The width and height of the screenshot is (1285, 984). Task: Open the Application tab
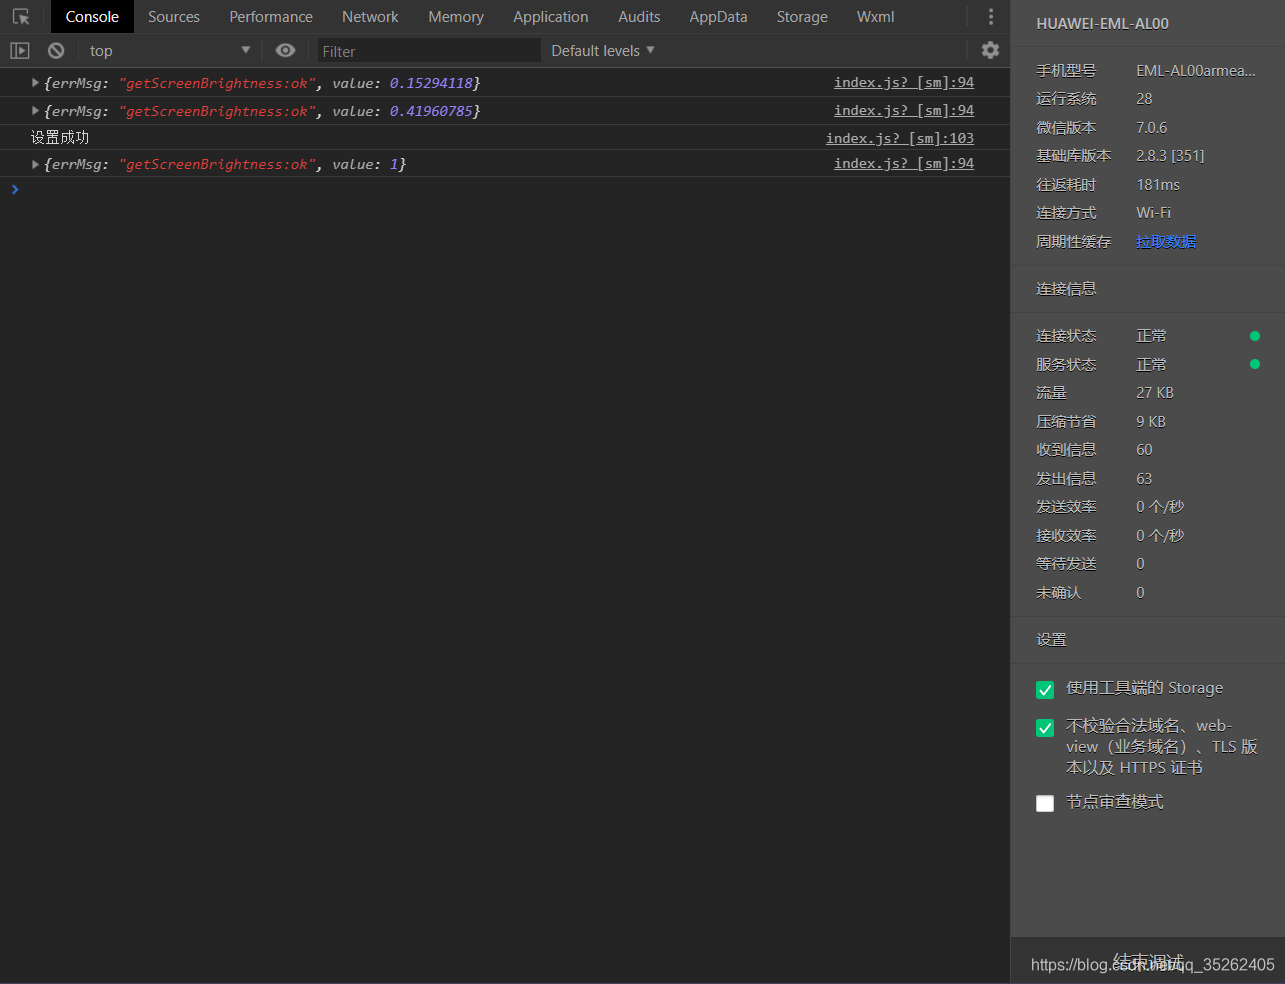click(x=551, y=17)
